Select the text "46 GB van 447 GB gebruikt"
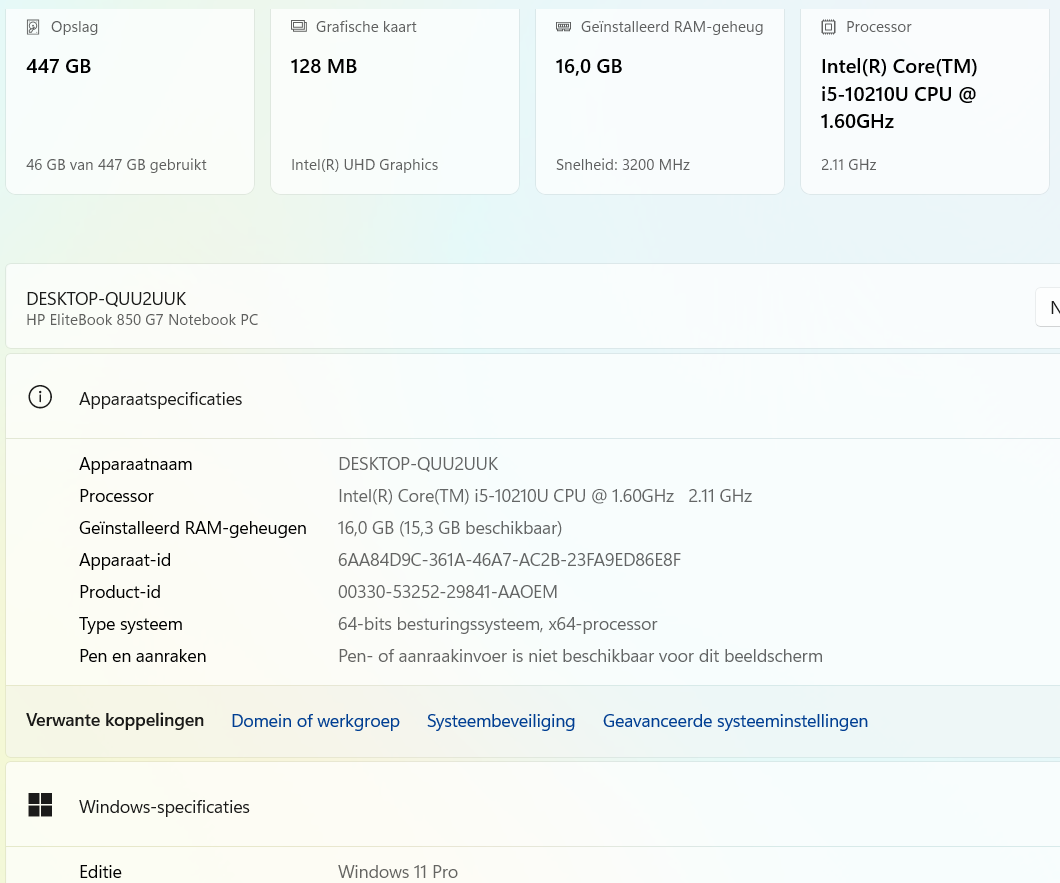The image size is (1060, 883). [x=116, y=165]
